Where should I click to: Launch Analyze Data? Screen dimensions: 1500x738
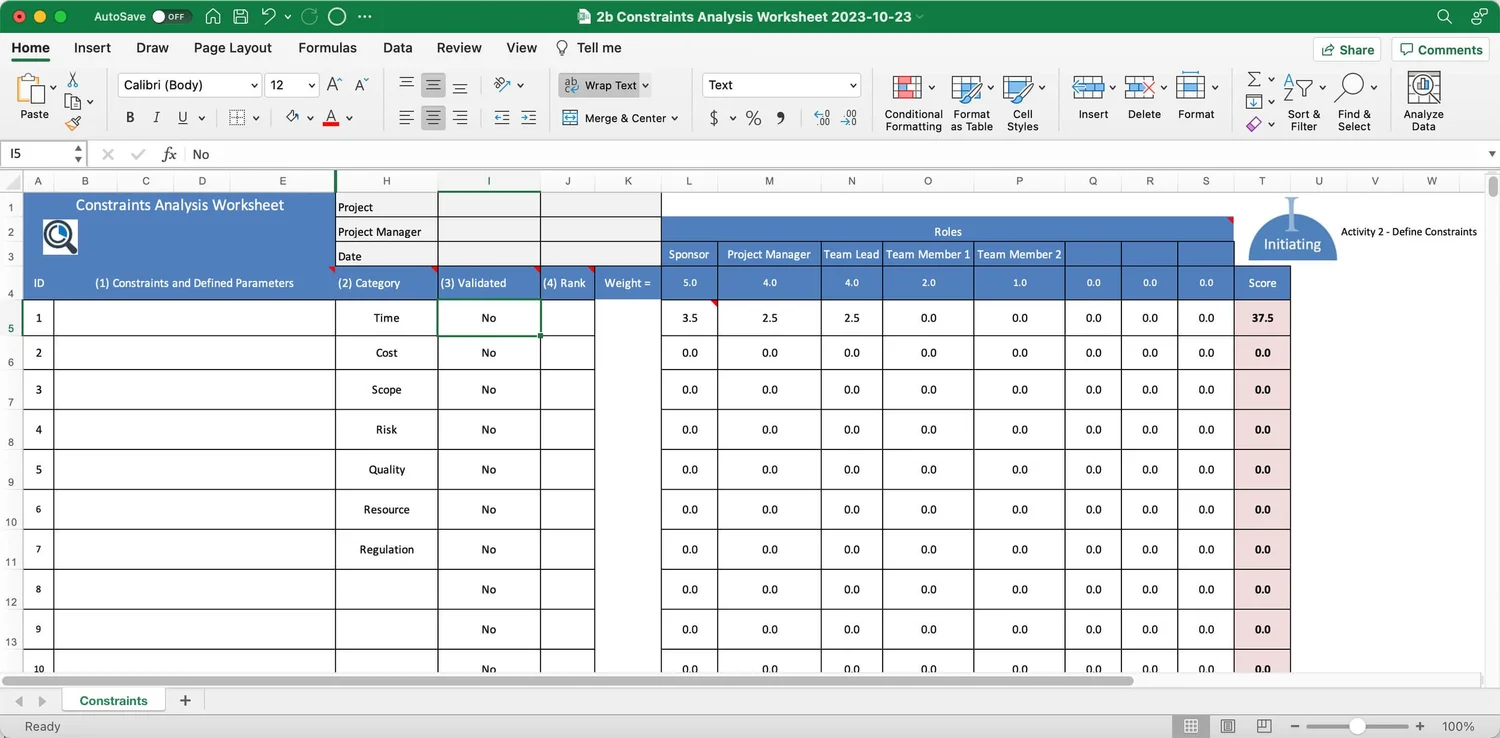(x=1422, y=100)
